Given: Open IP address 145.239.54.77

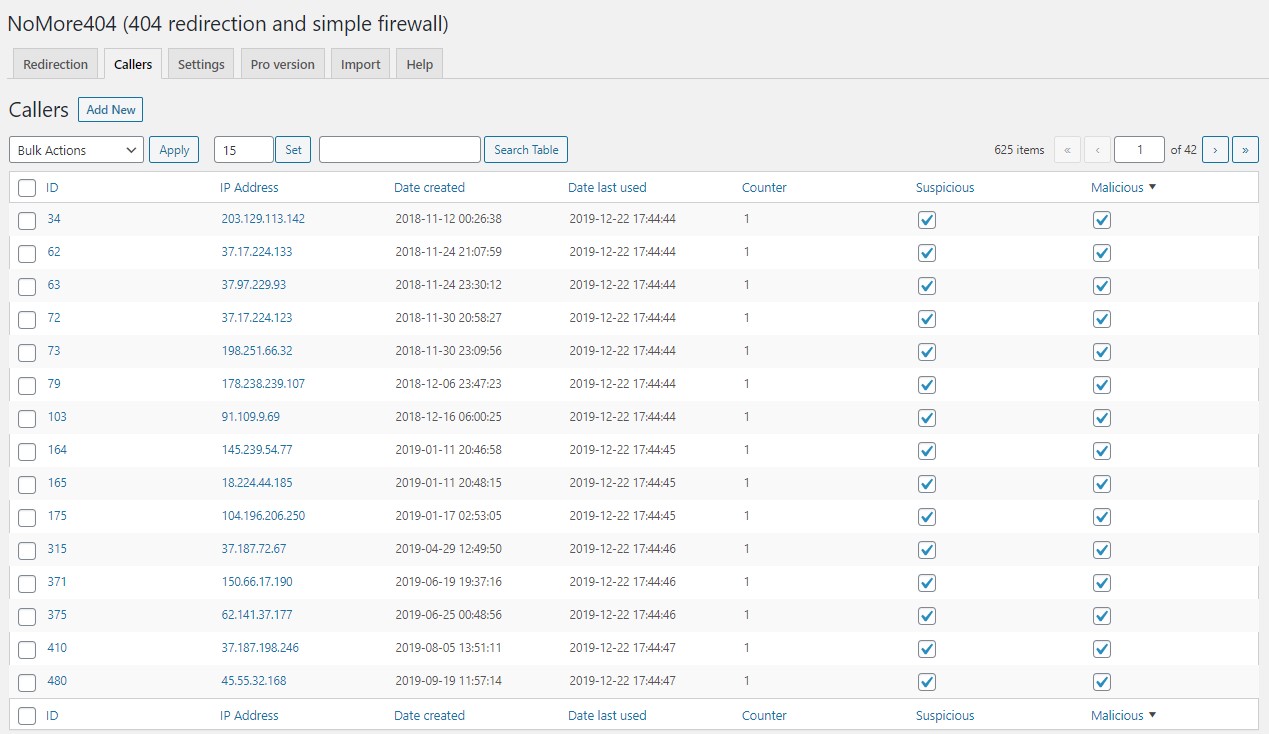Looking at the screenshot, I should [x=257, y=449].
